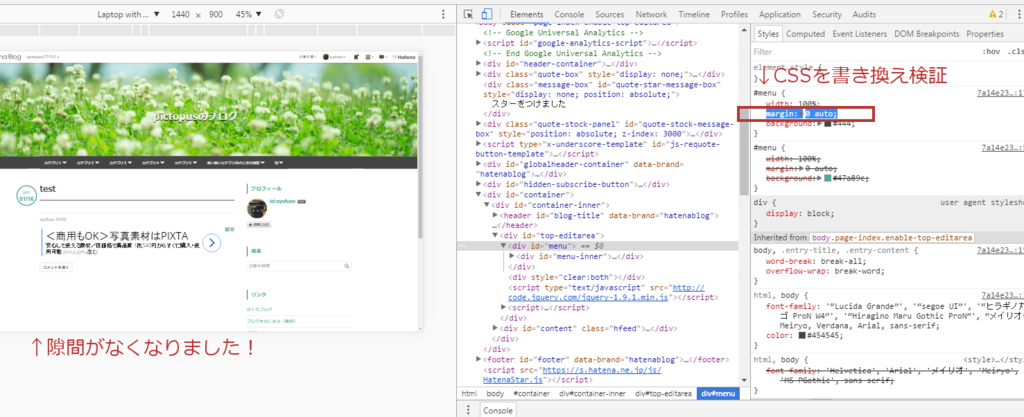Click the #454545 color swatch
The image size is (1024, 417).
[x=802, y=335]
